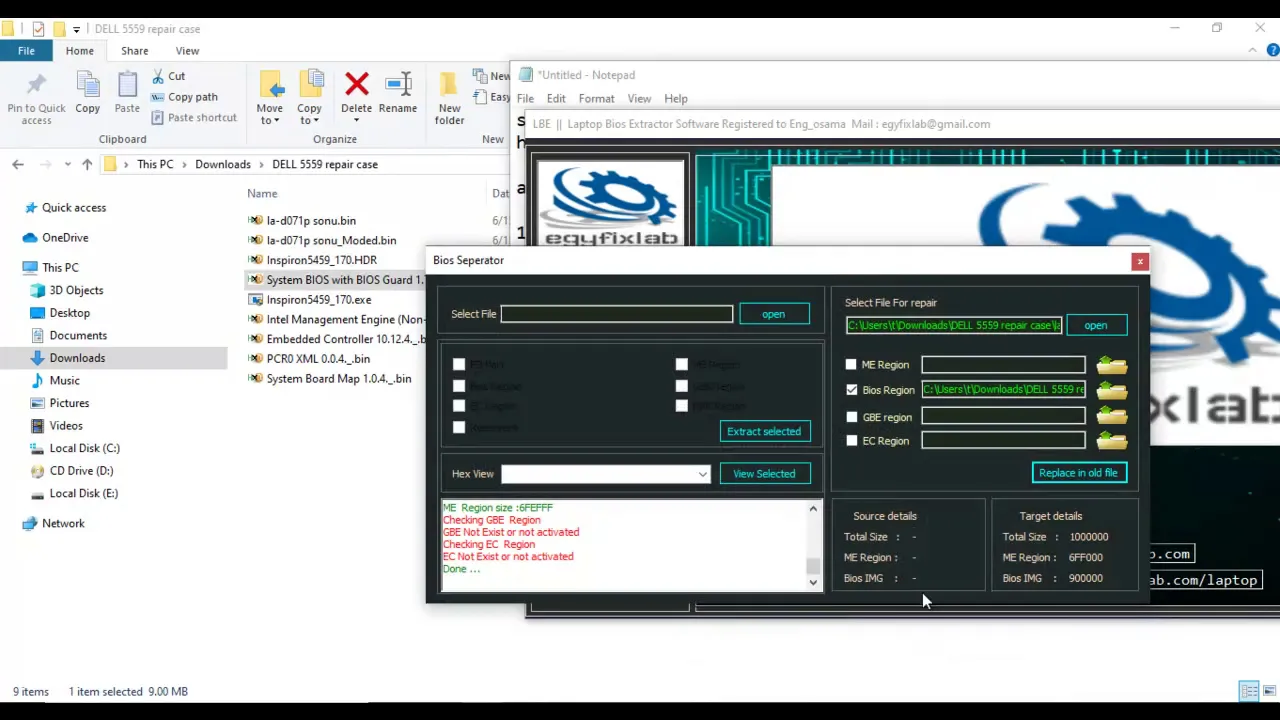The height and width of the screenshot is (720, 1280).
Task: Tick first left-column checkbox in extract panel
Action: point(459,365)
